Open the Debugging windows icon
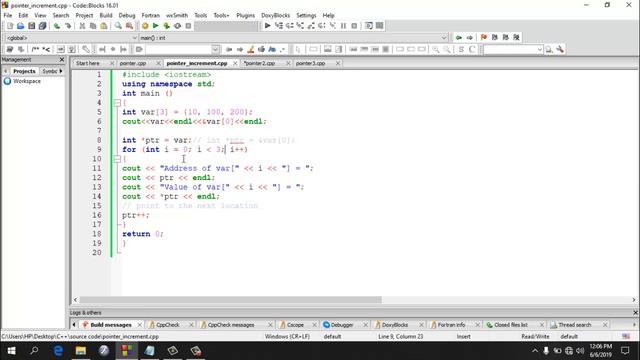Image resolution: width=640 pixels, height=360 pixels. click(369, 26)
